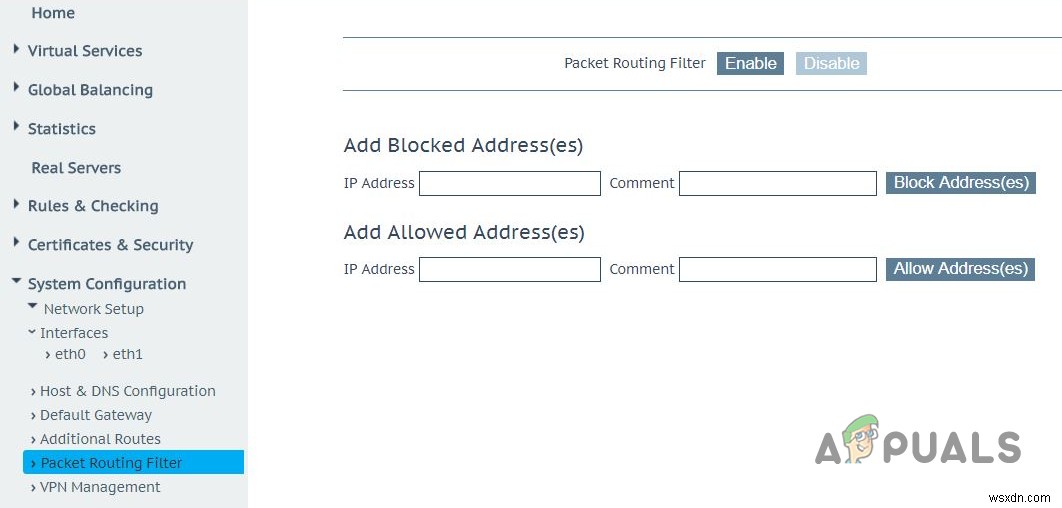Expand the Global Balancing section

click(x=17, y=88)
